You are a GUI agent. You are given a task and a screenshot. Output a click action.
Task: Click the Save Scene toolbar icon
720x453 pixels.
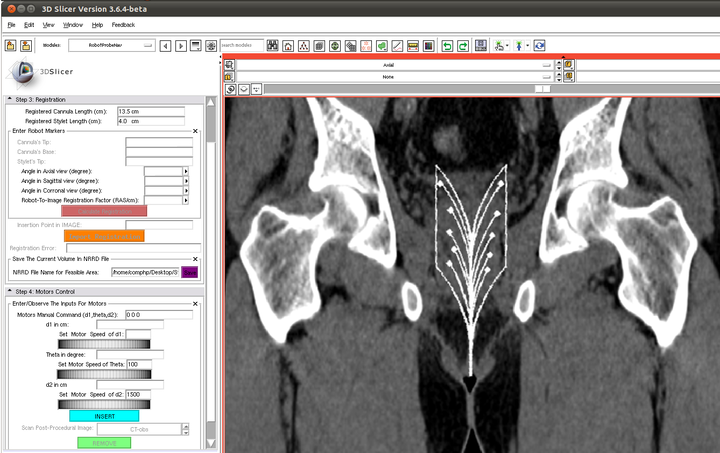26,45
